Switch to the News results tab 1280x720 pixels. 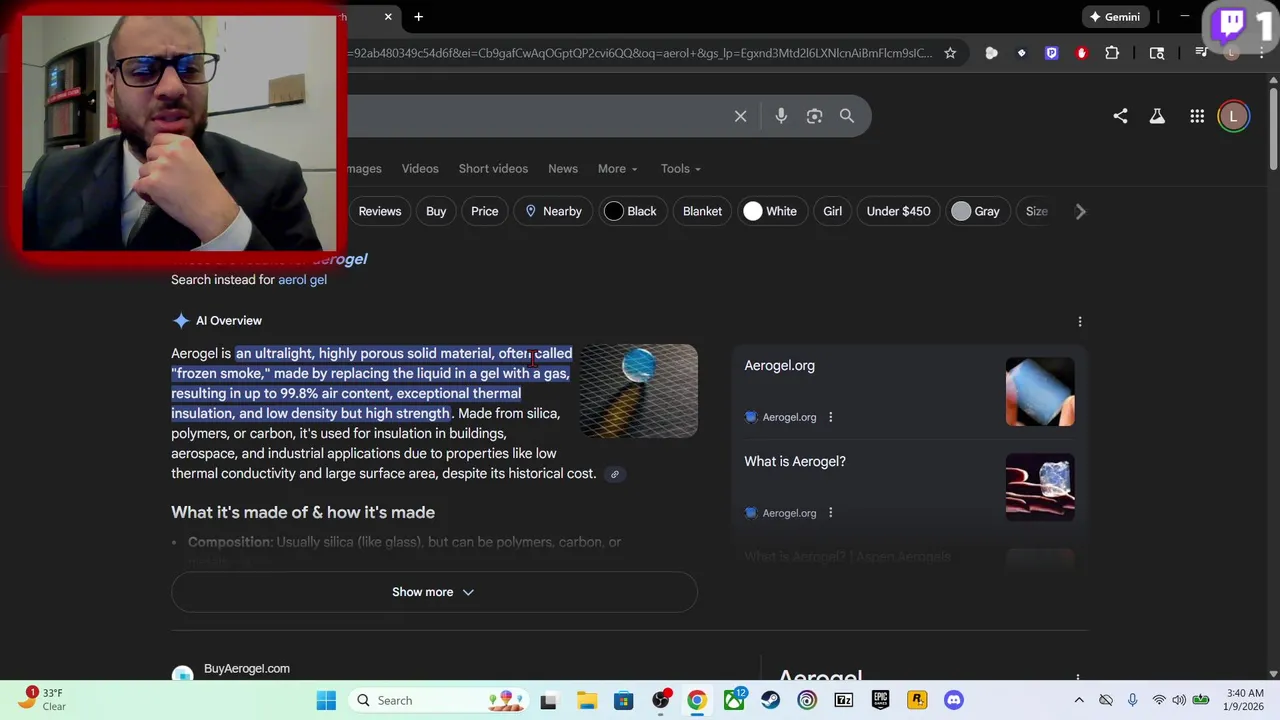click(563, 168)
